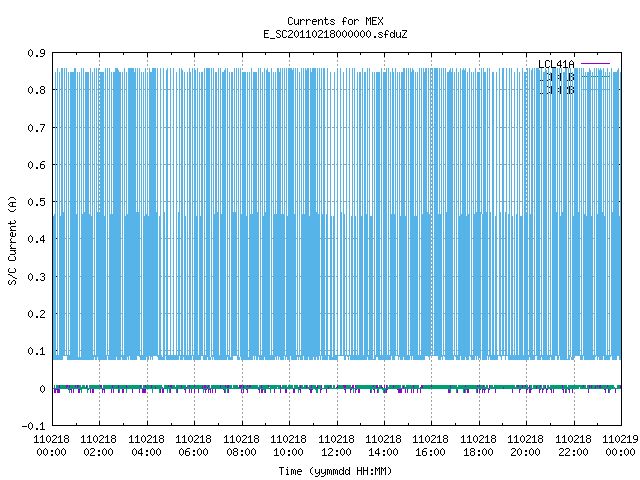Click the x-axis tick label '110218 18:00'
This screenshot has height=480, width=640.
(x=478, y=446)
